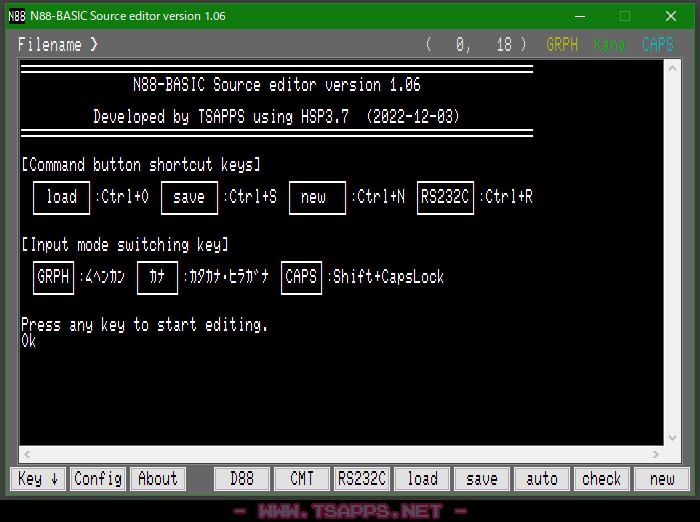Image resolution: width=700 pixels, height=522 pixels.
Task: Click the ':Shift+CapsLock' text
Action: point(386,277)
